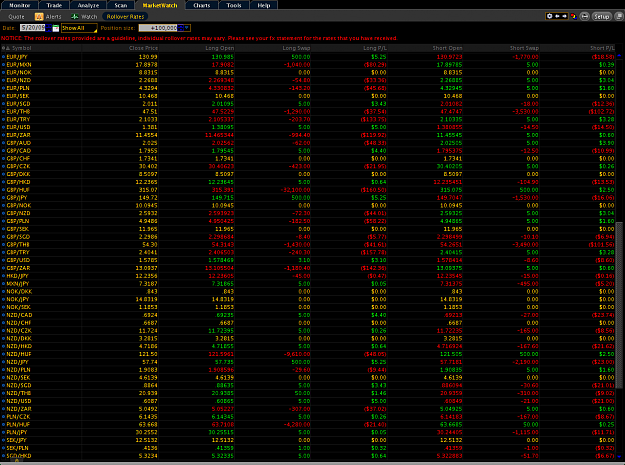Click the EUR/ZAR symbol
The image size is (625, 465).
[19, 135]
